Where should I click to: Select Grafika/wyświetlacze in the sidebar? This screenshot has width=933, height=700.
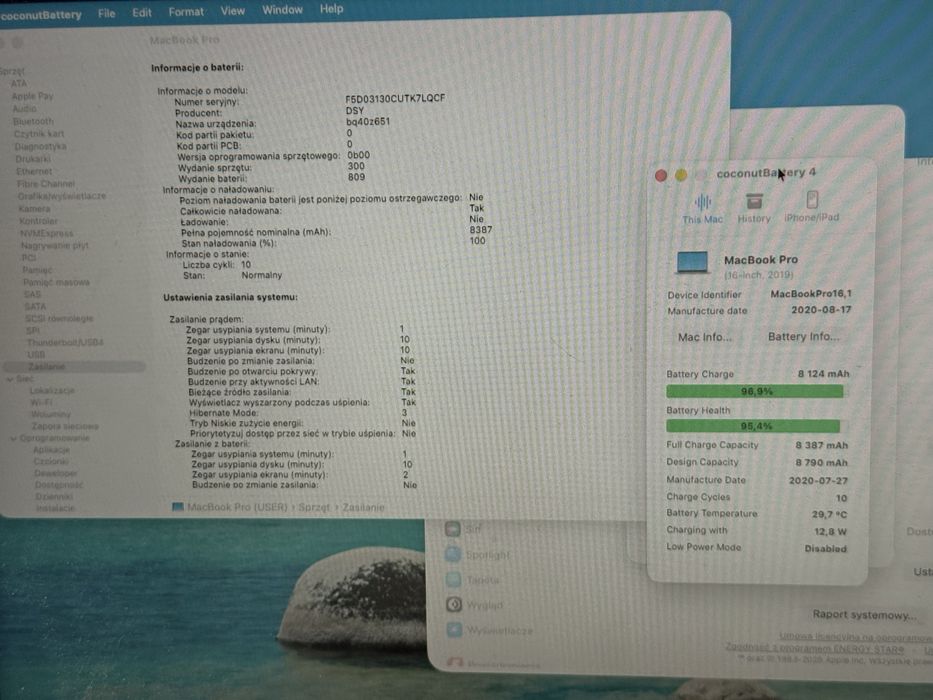pos(62,196)
